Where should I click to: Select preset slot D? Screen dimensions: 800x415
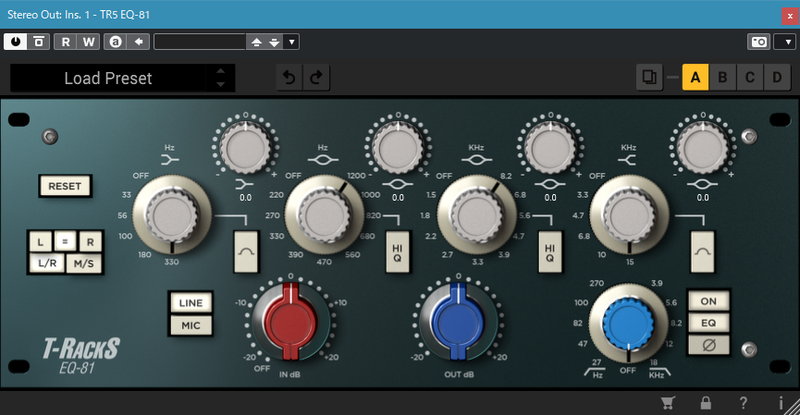[x=777, y=77]
